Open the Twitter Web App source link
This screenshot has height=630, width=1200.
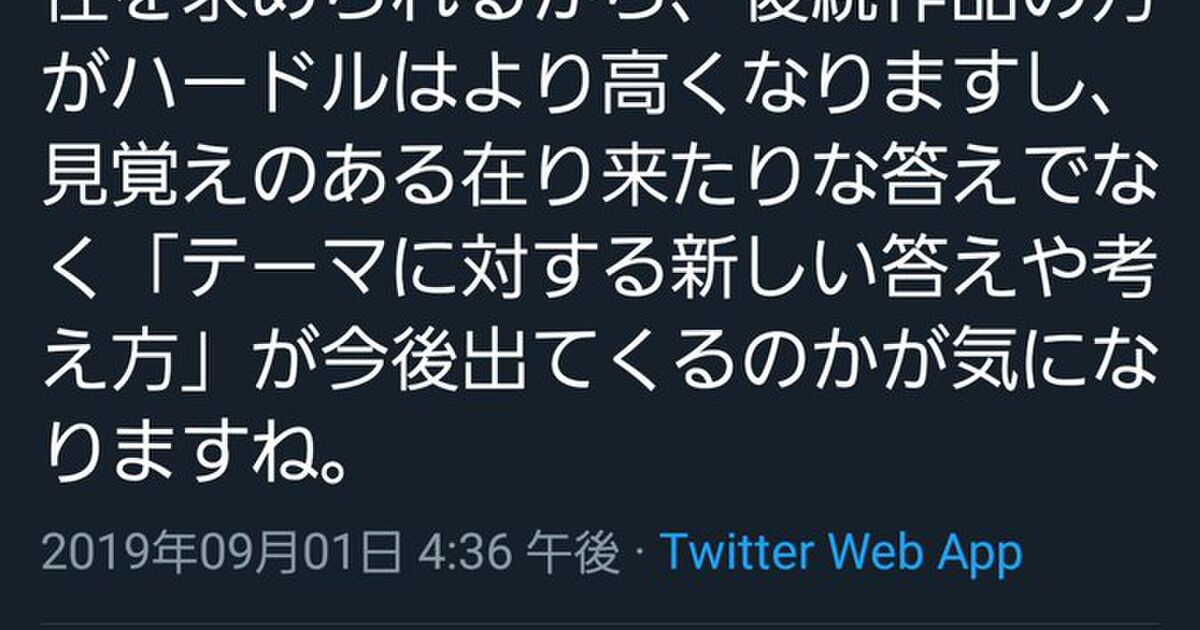(841, 553)
